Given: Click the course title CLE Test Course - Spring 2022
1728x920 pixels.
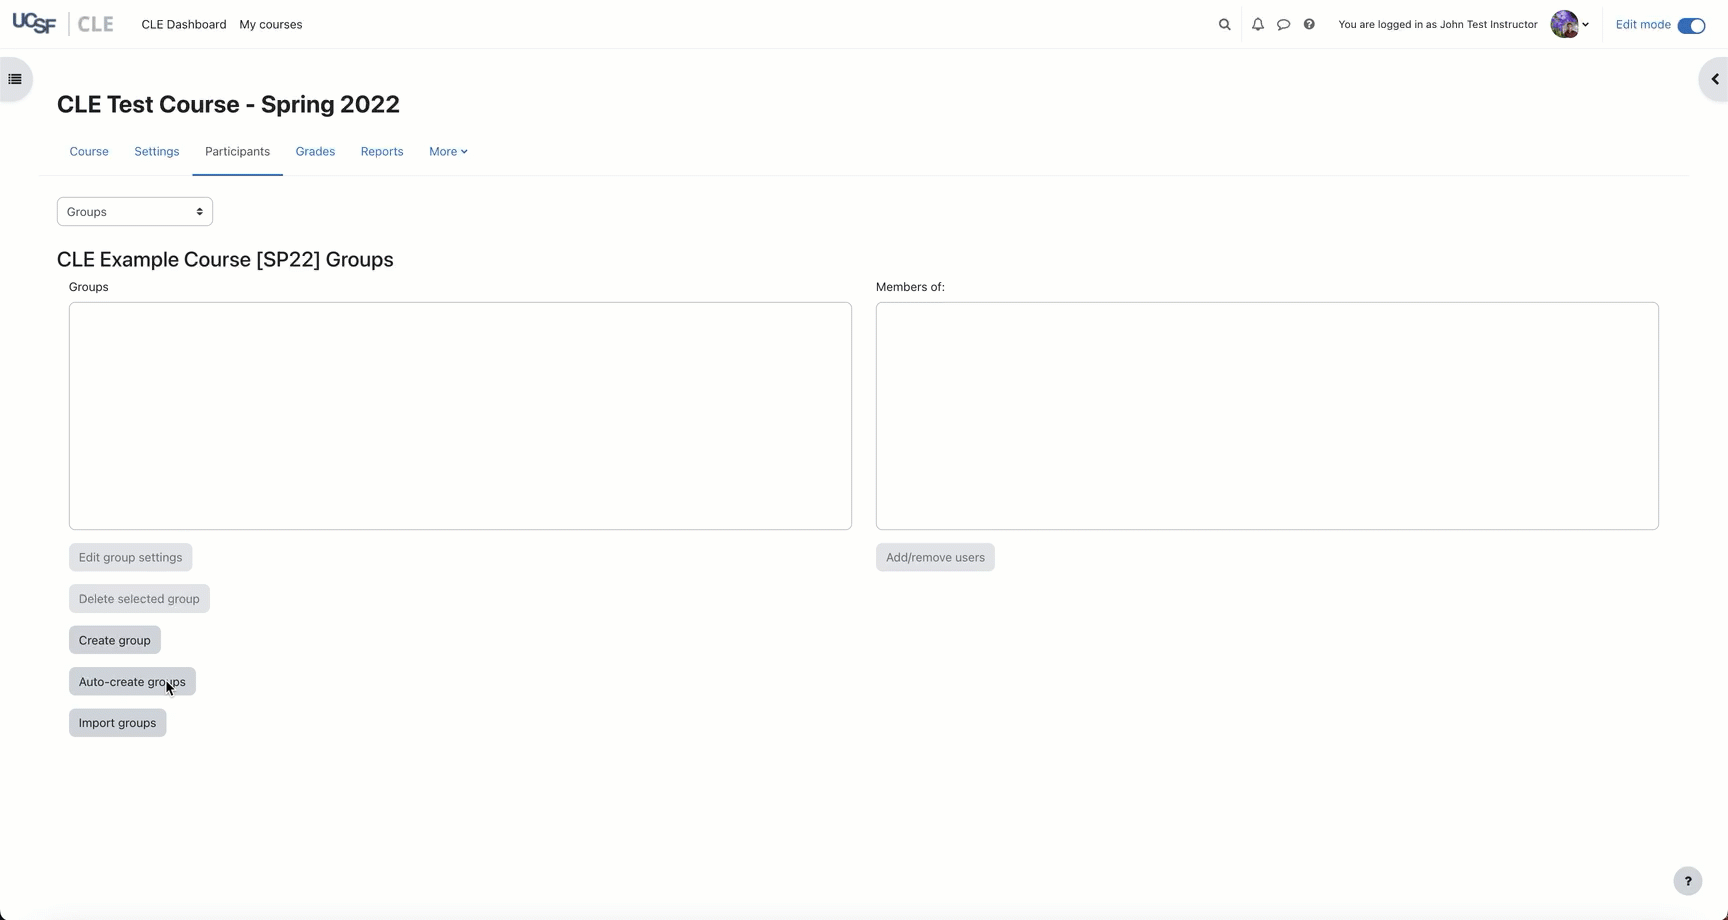Looking at the screenshot, I should [228, 104].
